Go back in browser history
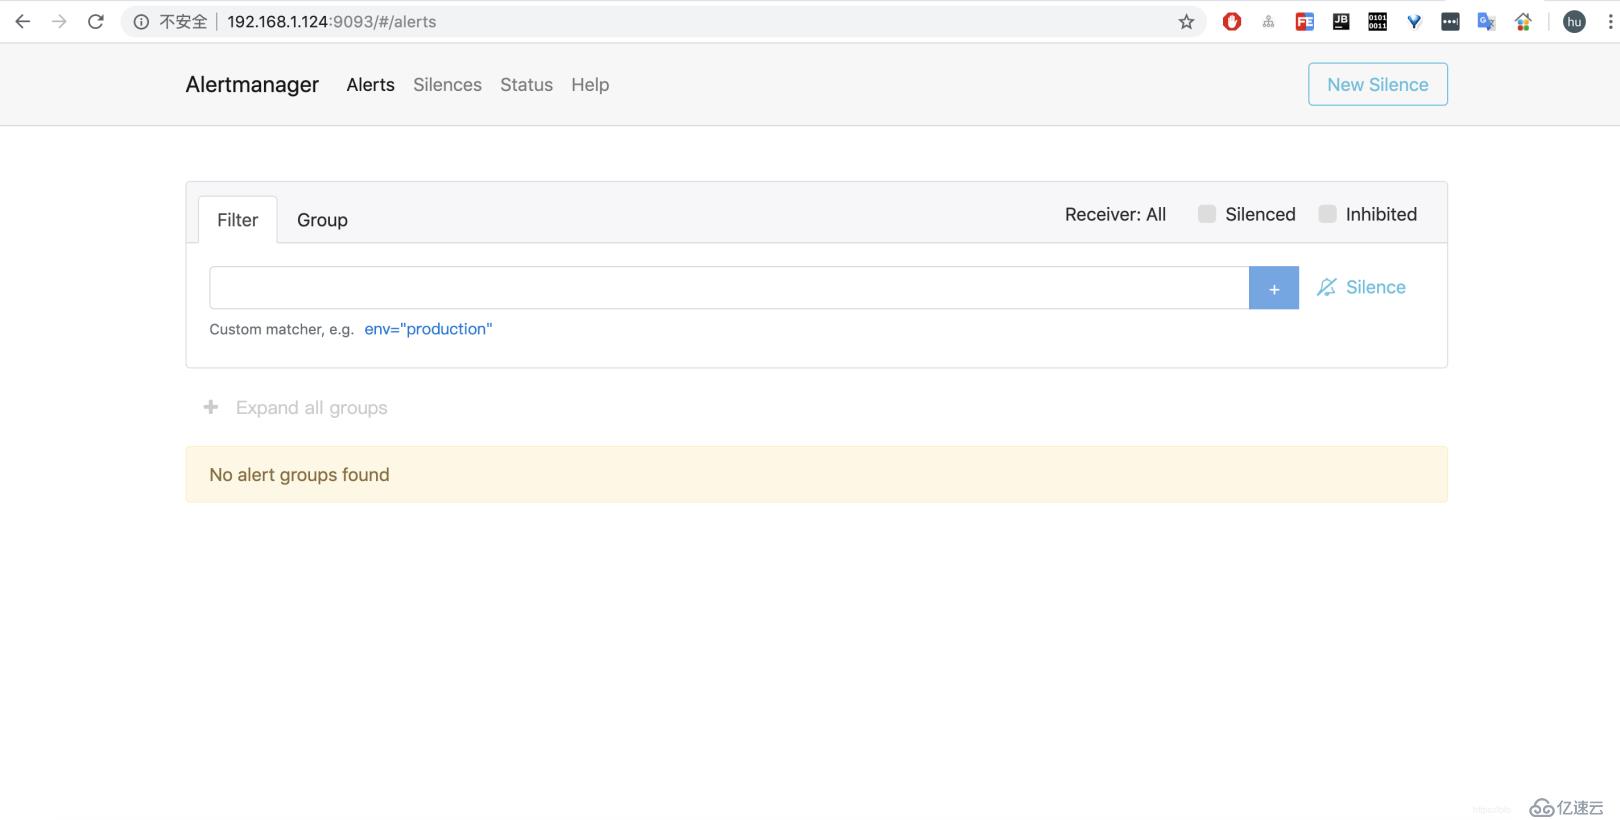 (x=22, y=21)
